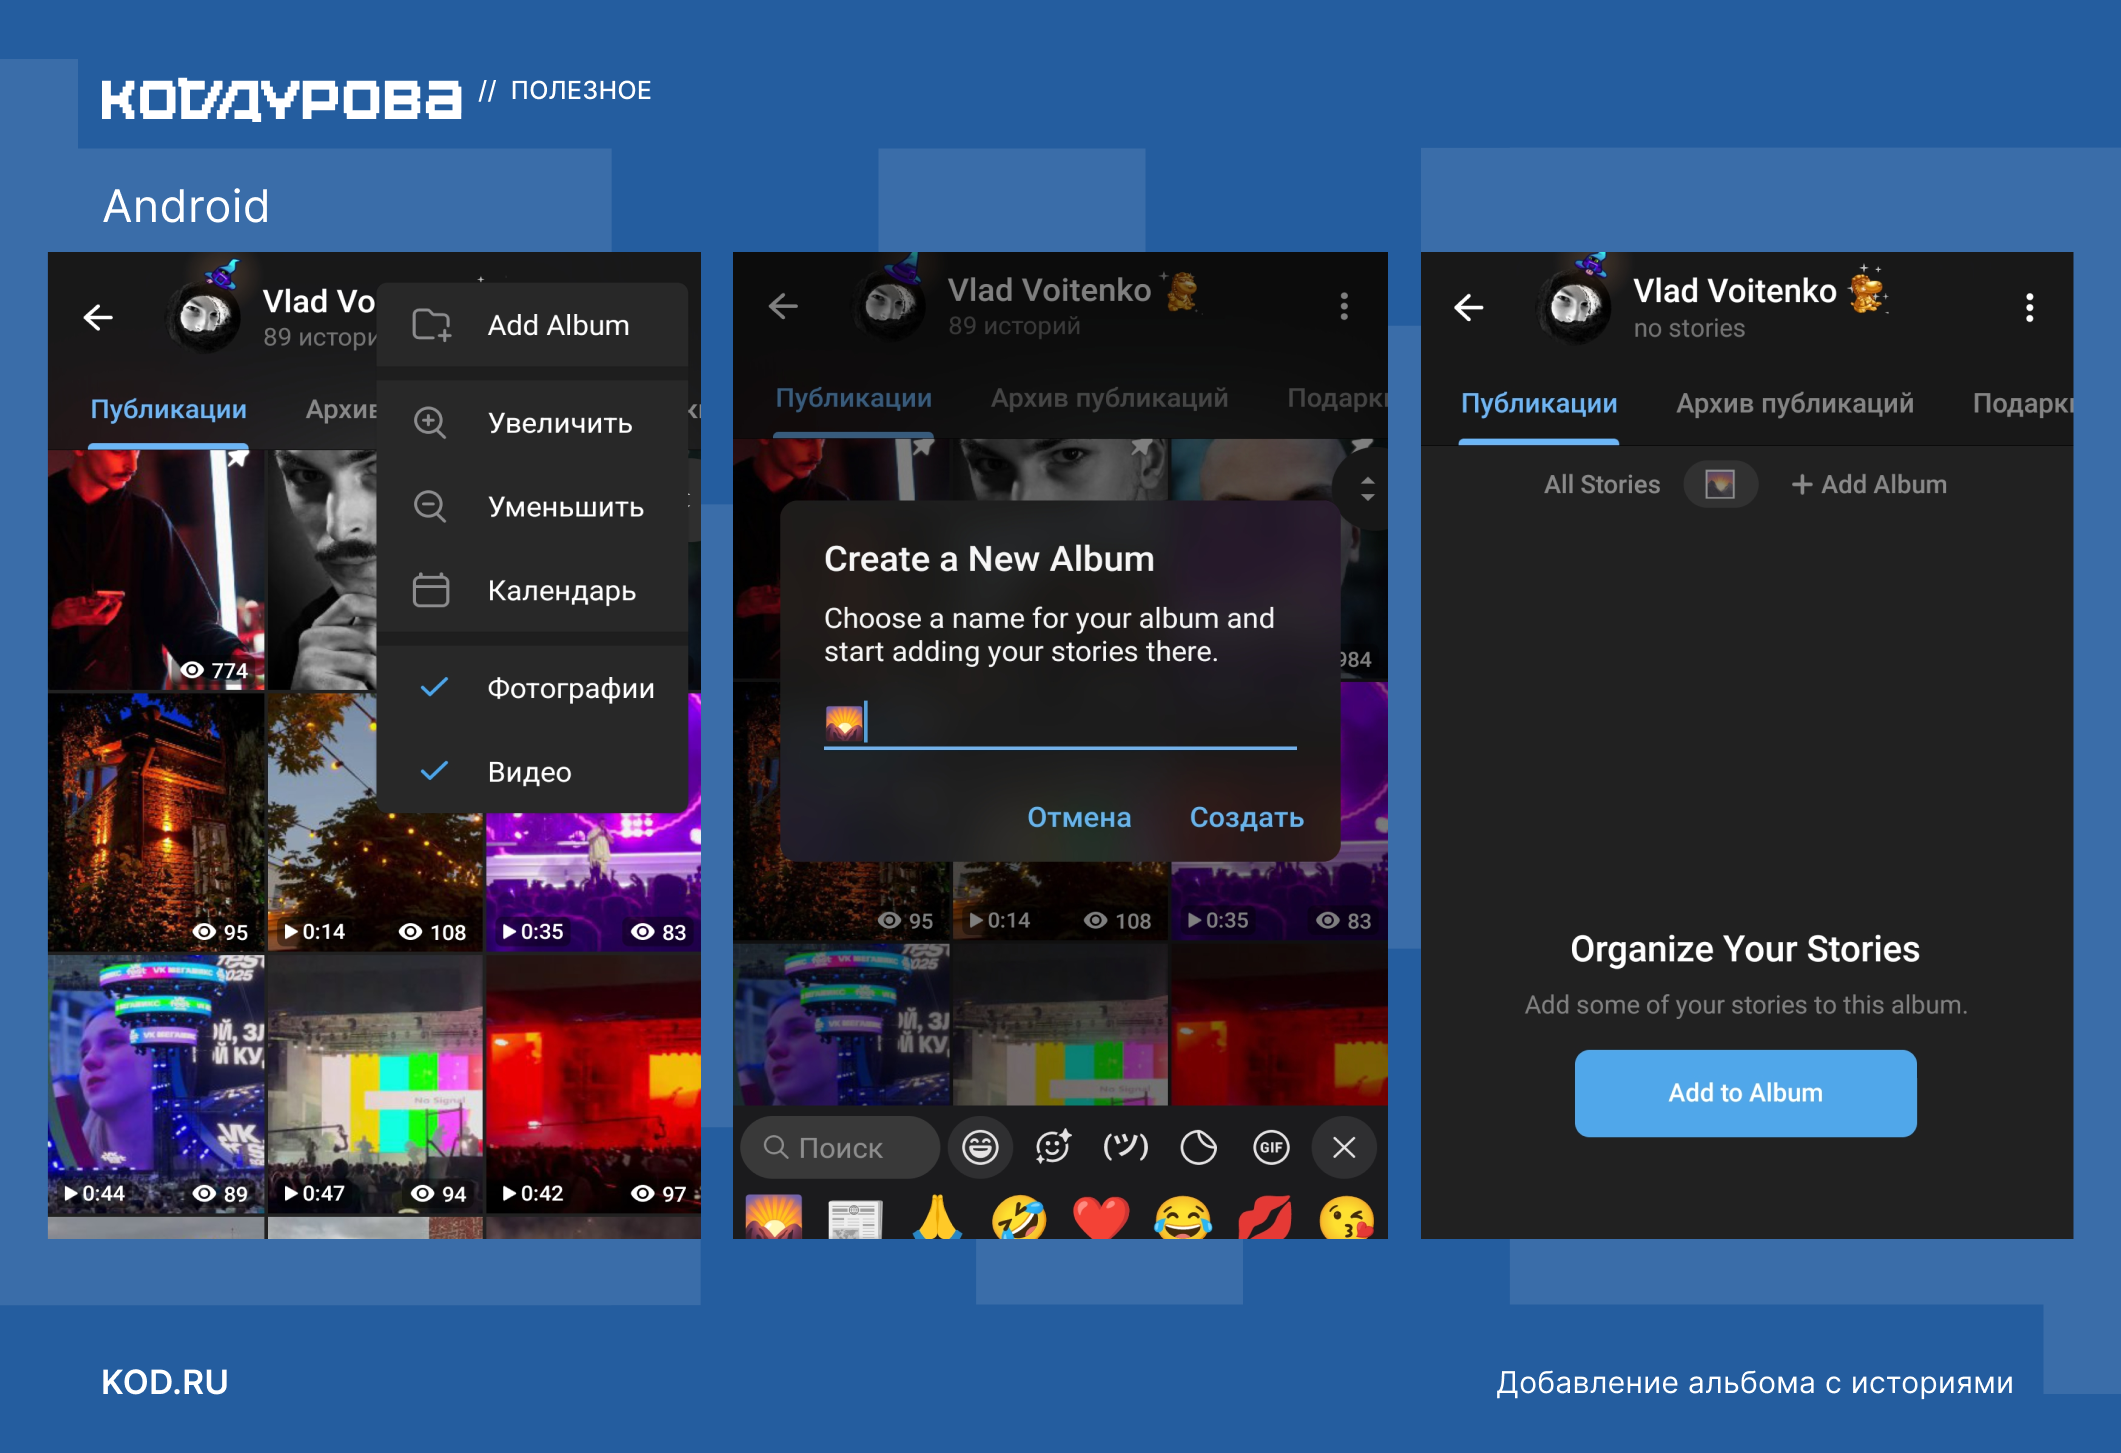Open the stickers tab in emoji panel
2121x1453 pixels.
[x=1198, y=1147]
